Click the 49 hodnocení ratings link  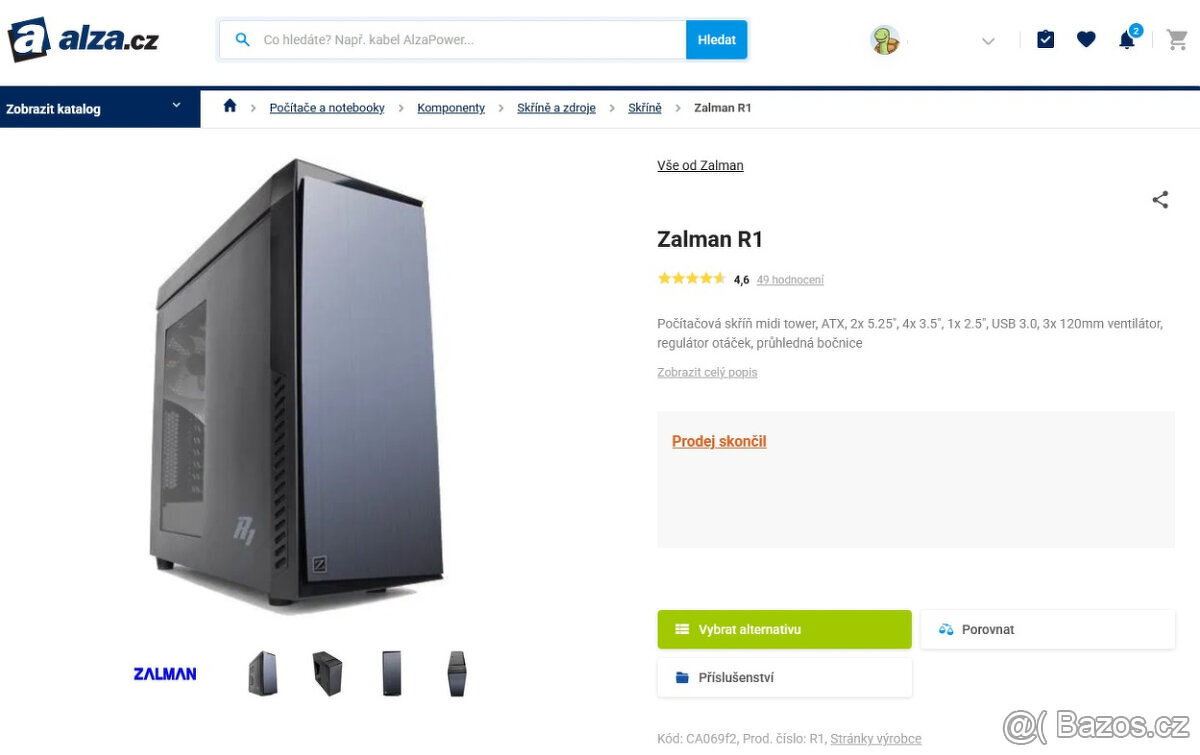790,279
